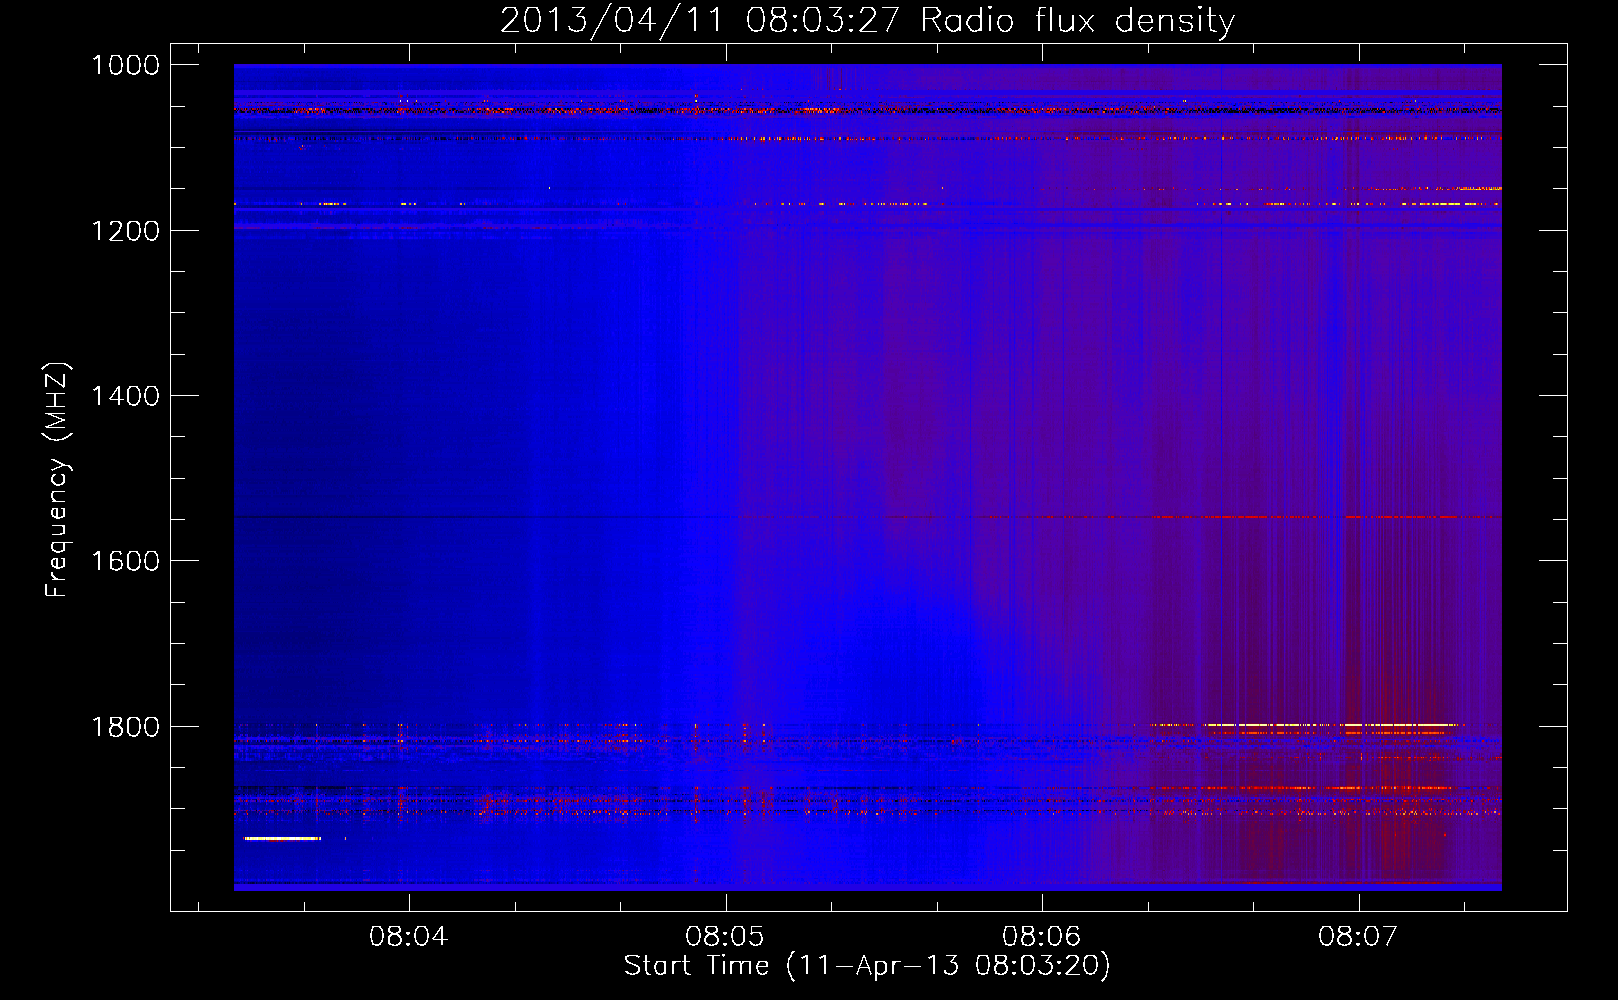Click the "Frequency (MHZ)" axis label
Image resolution: width=1618 pixels, height=1000 pixels.
pyautogui.click(x=57, y=480)
